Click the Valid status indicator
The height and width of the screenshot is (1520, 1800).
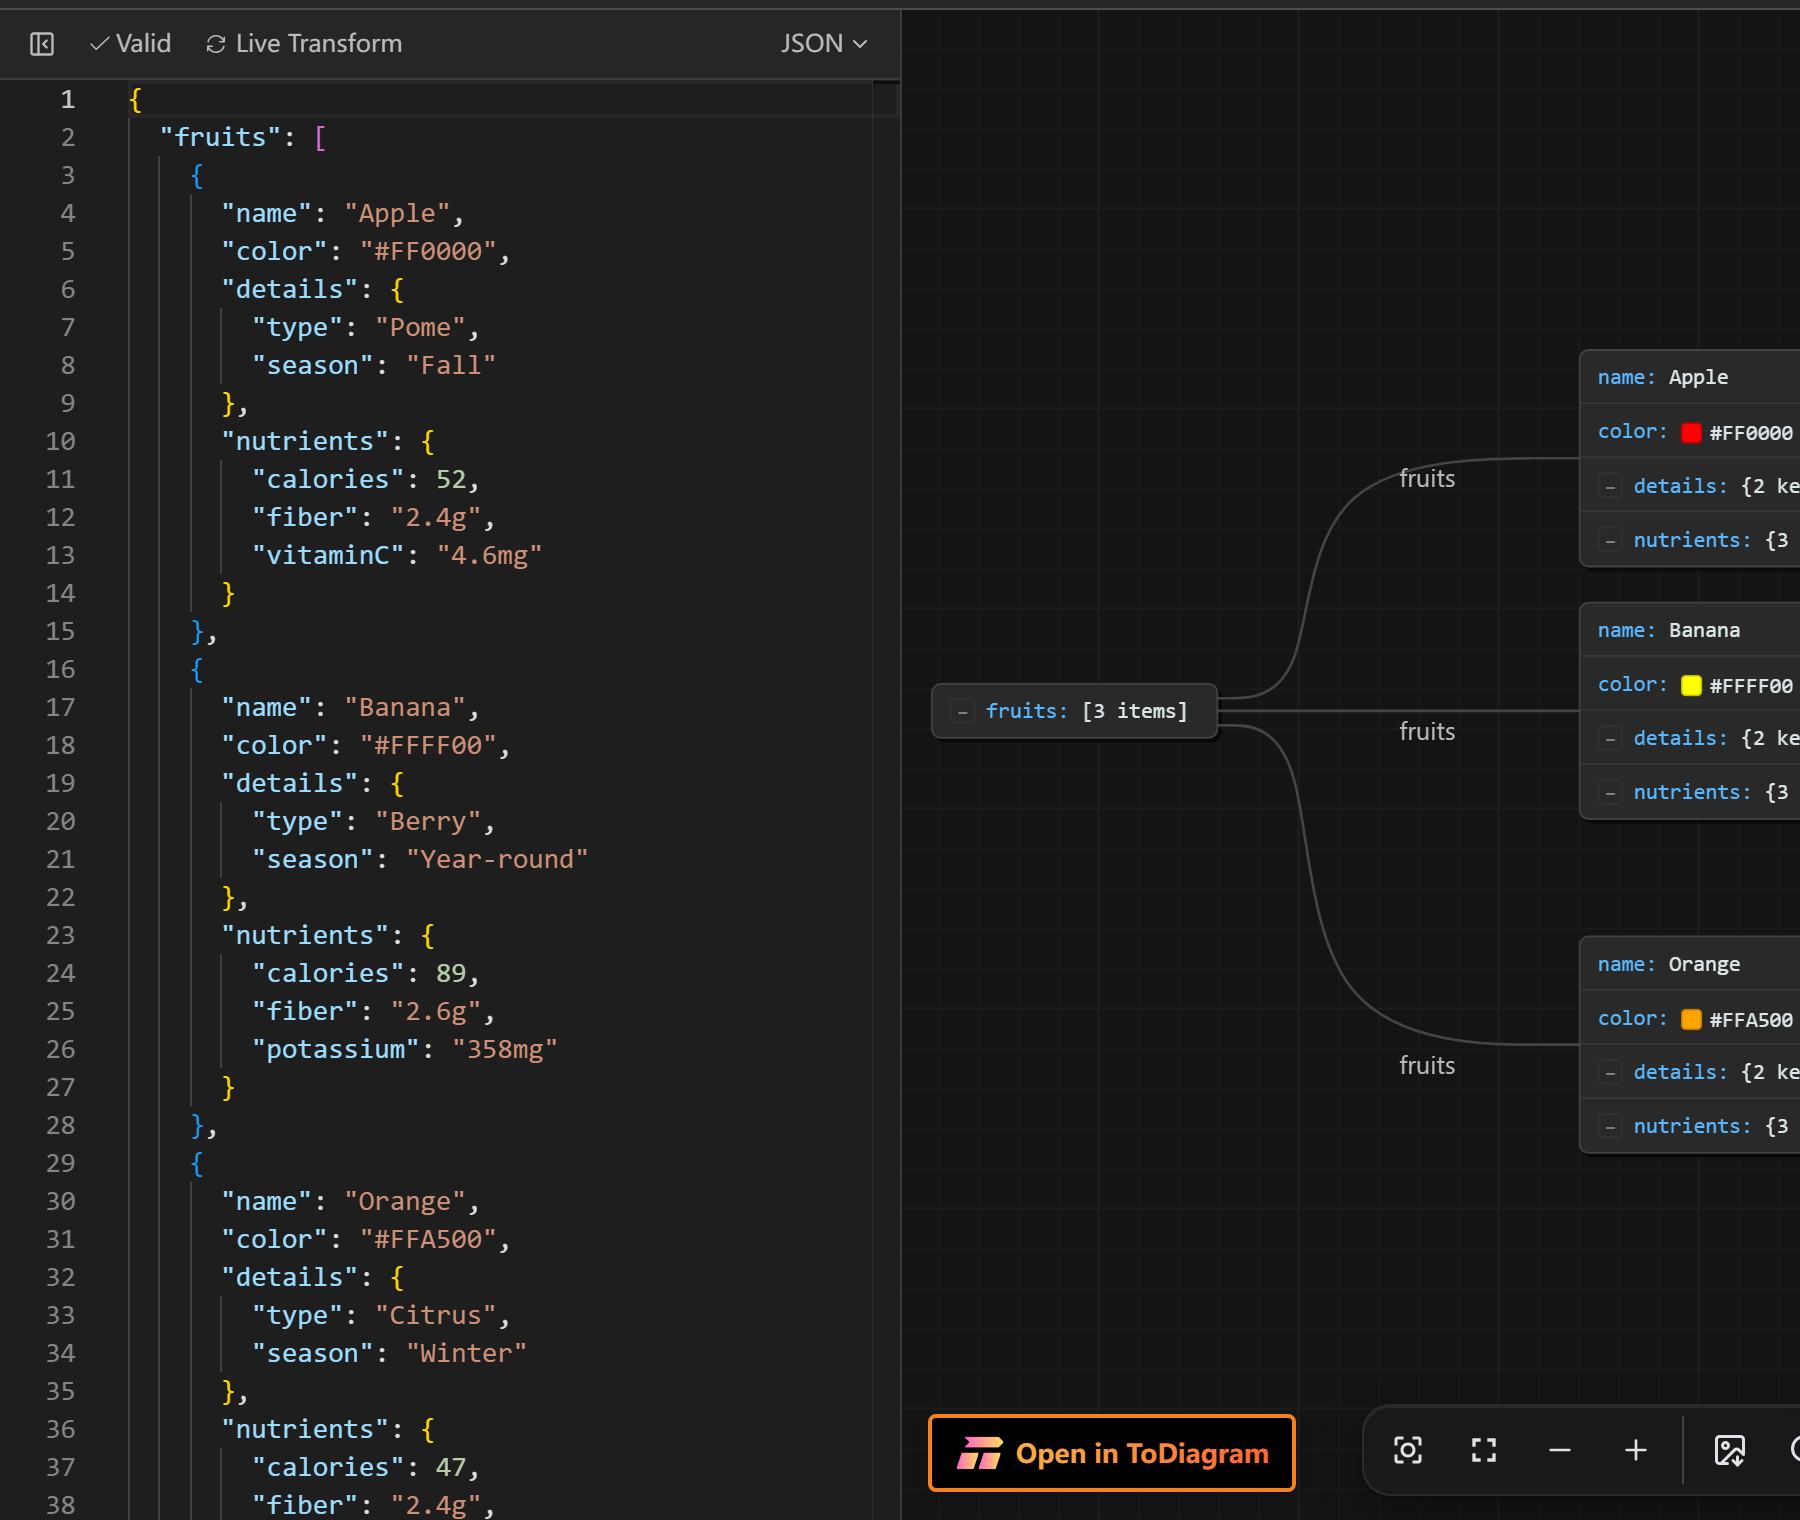point(130,44)
